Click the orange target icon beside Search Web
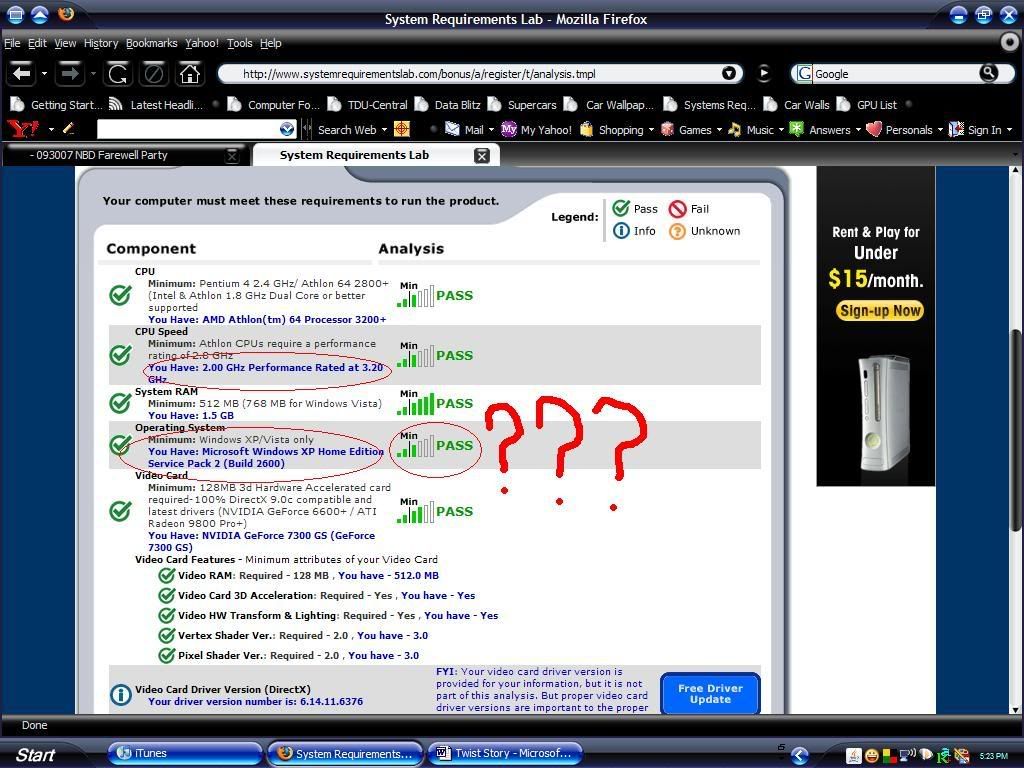The height and width of the screenshot is (768, 1024). [x=402, y=129]
